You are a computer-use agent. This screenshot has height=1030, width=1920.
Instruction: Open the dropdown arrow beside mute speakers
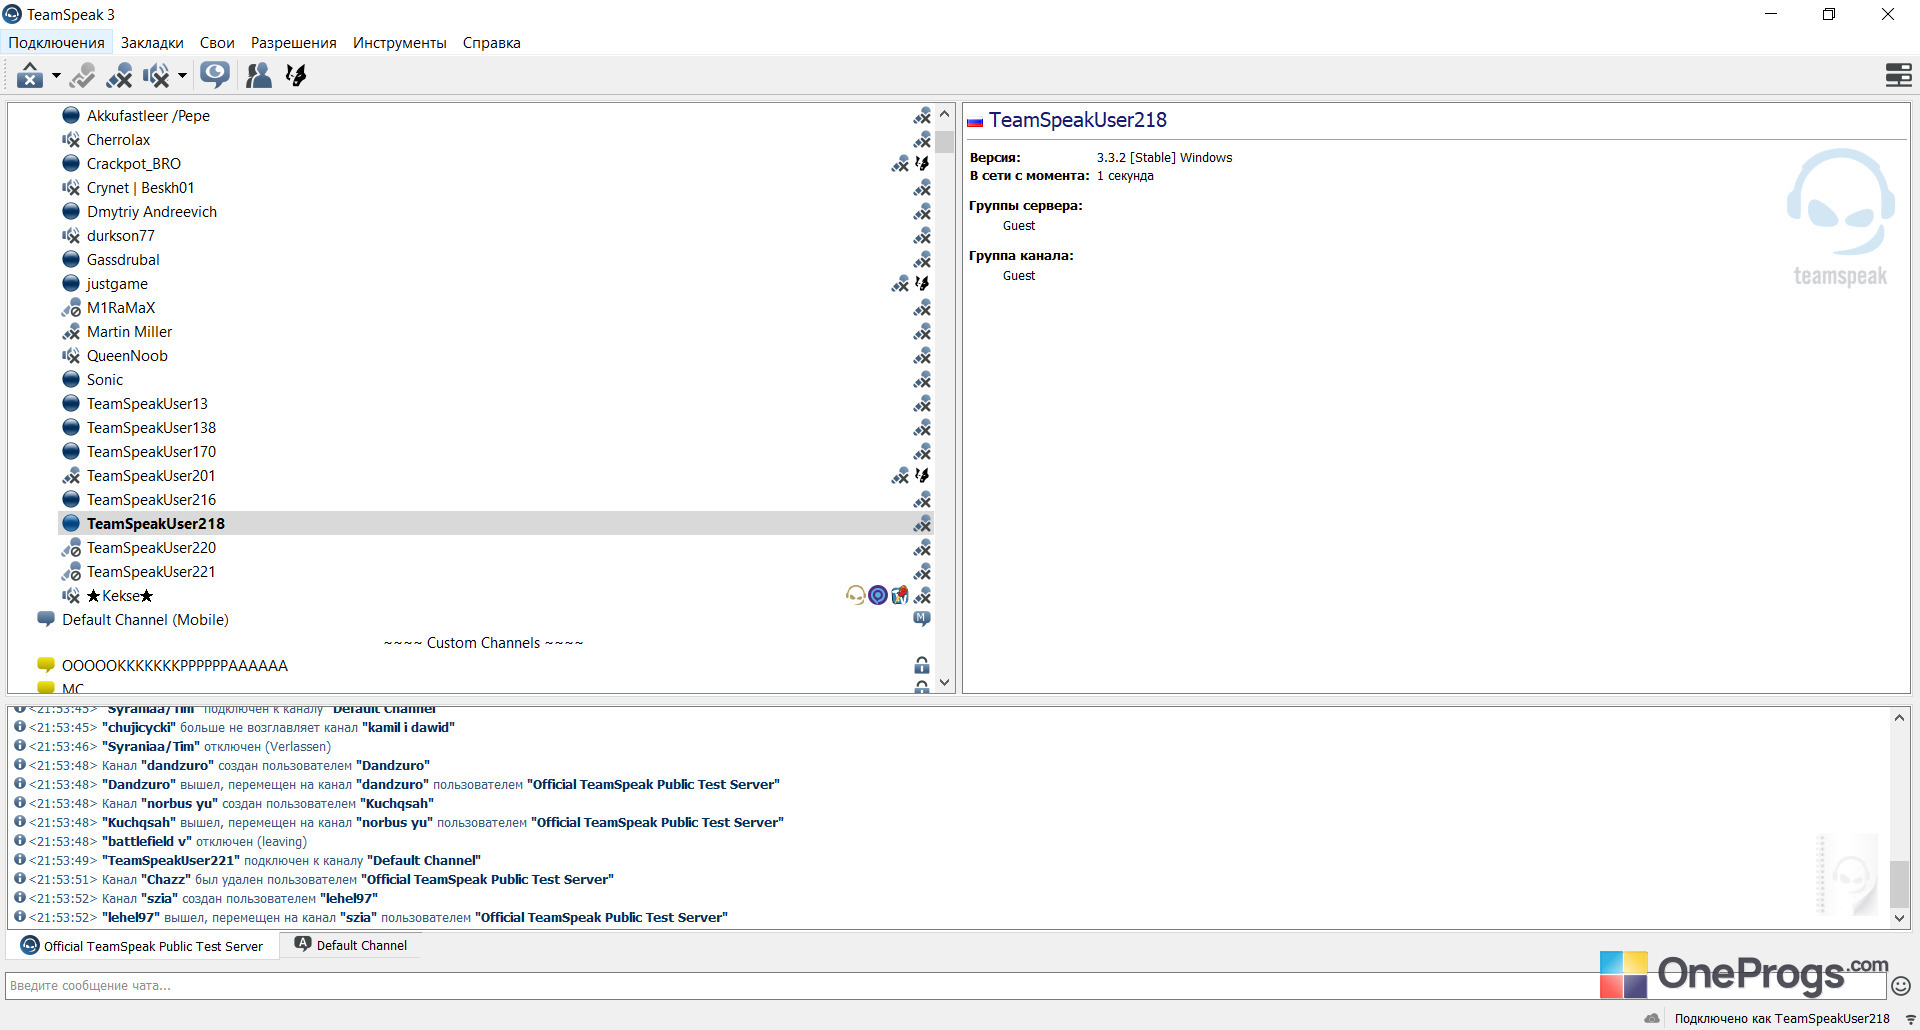[182, 75]
